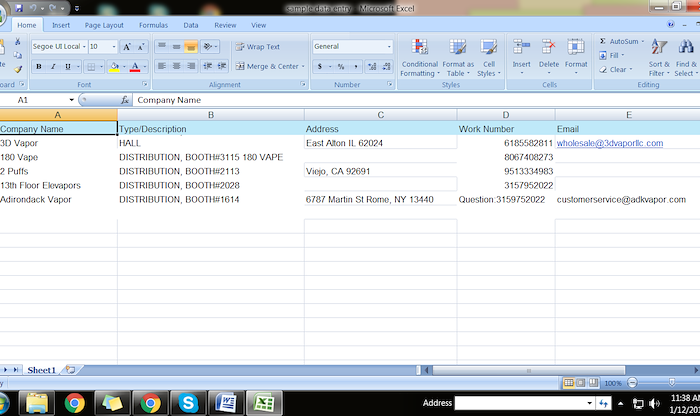Screen dimensions: 700x416
Task: Select Middle Align
Action: (x=176, y=46)
